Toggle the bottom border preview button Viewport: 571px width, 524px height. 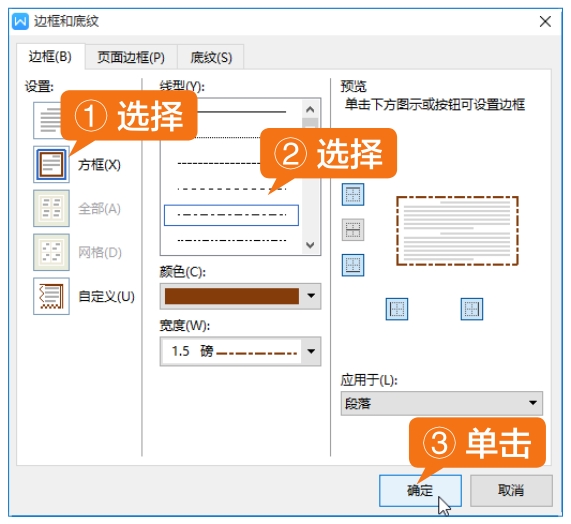(x=353, y=265)
